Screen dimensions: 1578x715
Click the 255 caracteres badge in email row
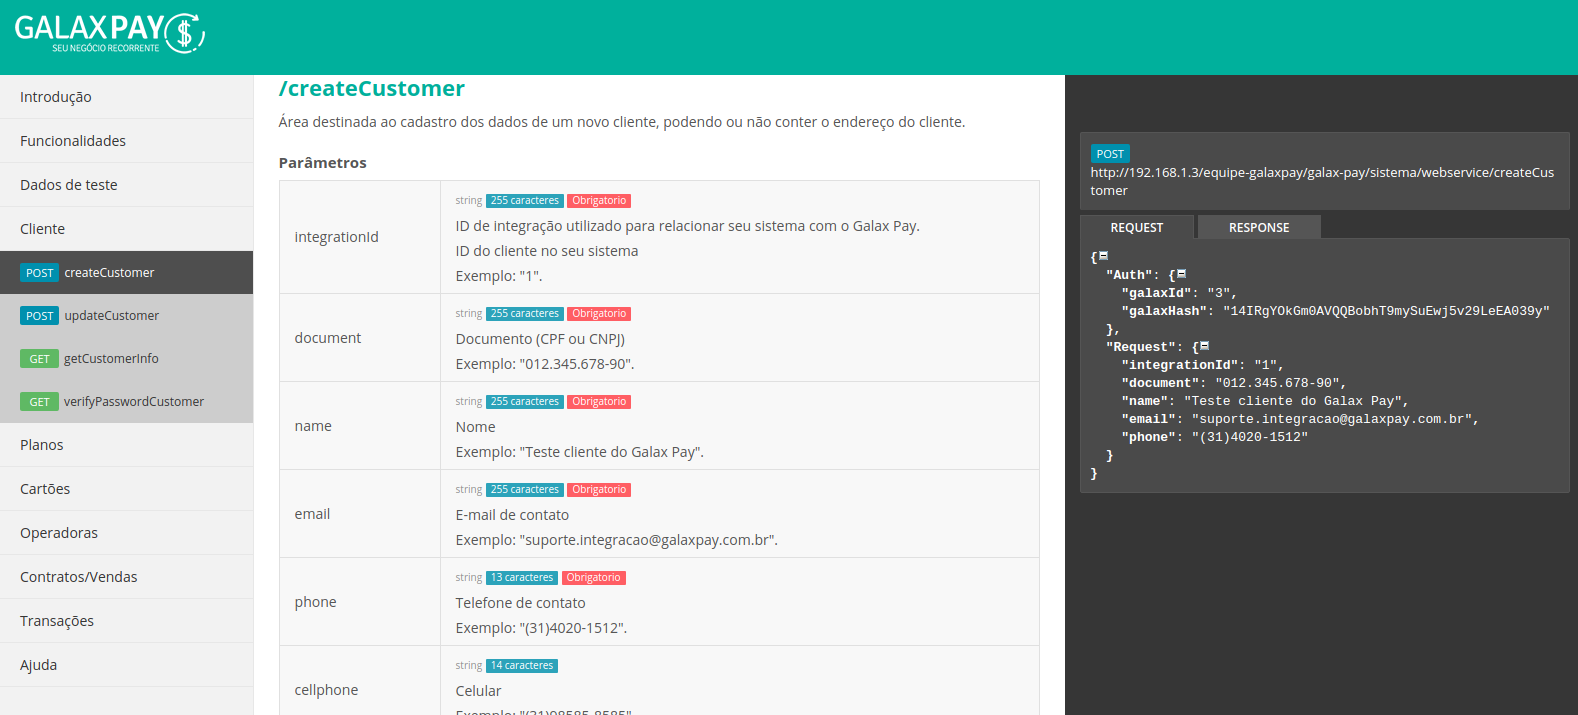pos(525,490)
